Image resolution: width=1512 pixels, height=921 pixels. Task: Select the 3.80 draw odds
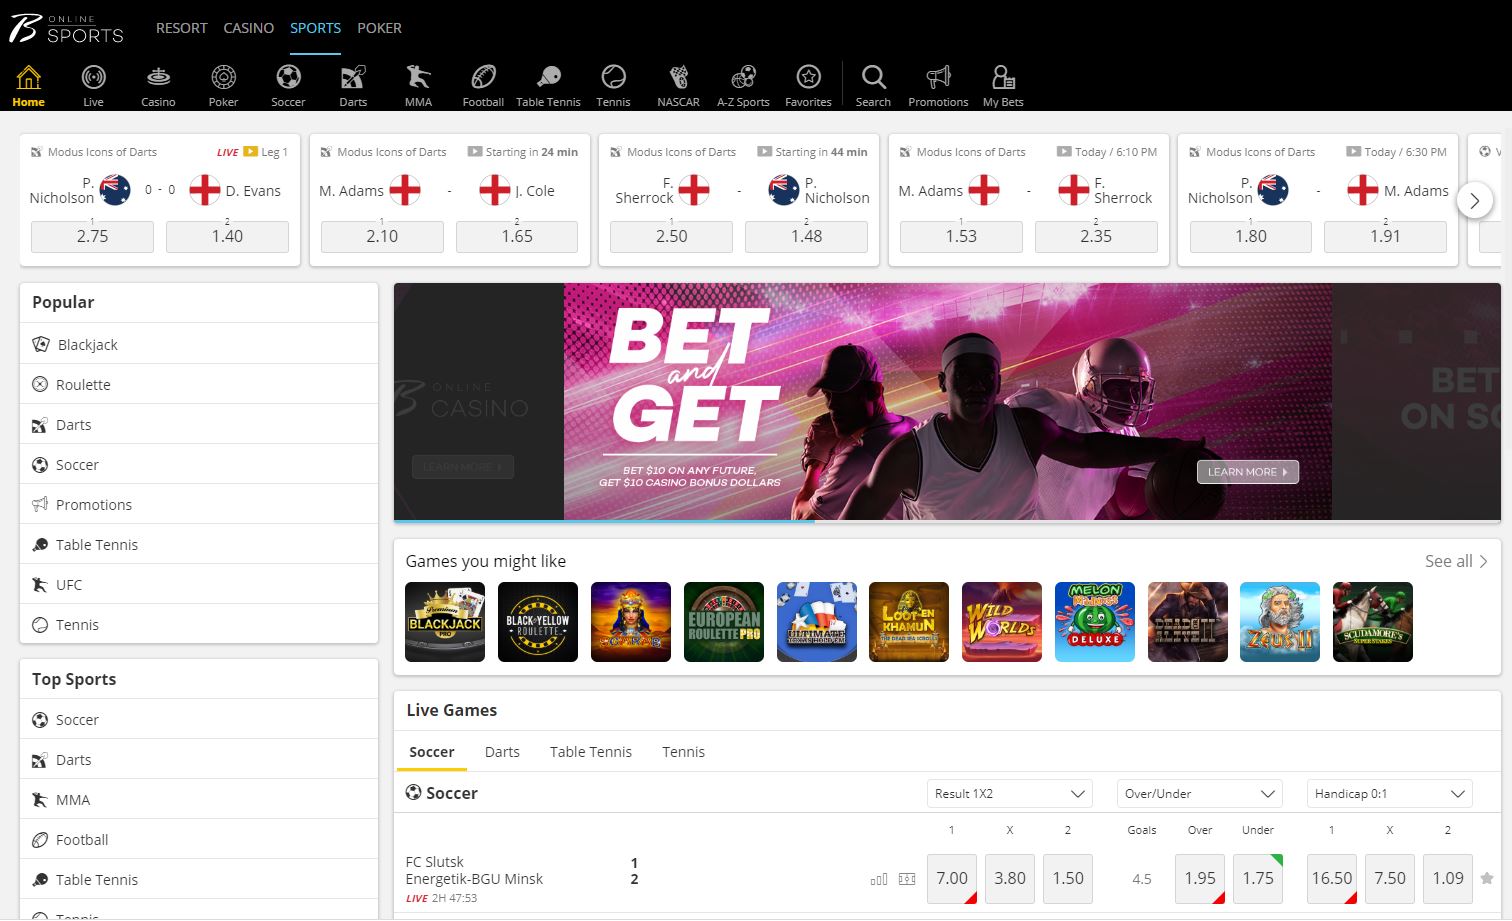[1010, 878]
